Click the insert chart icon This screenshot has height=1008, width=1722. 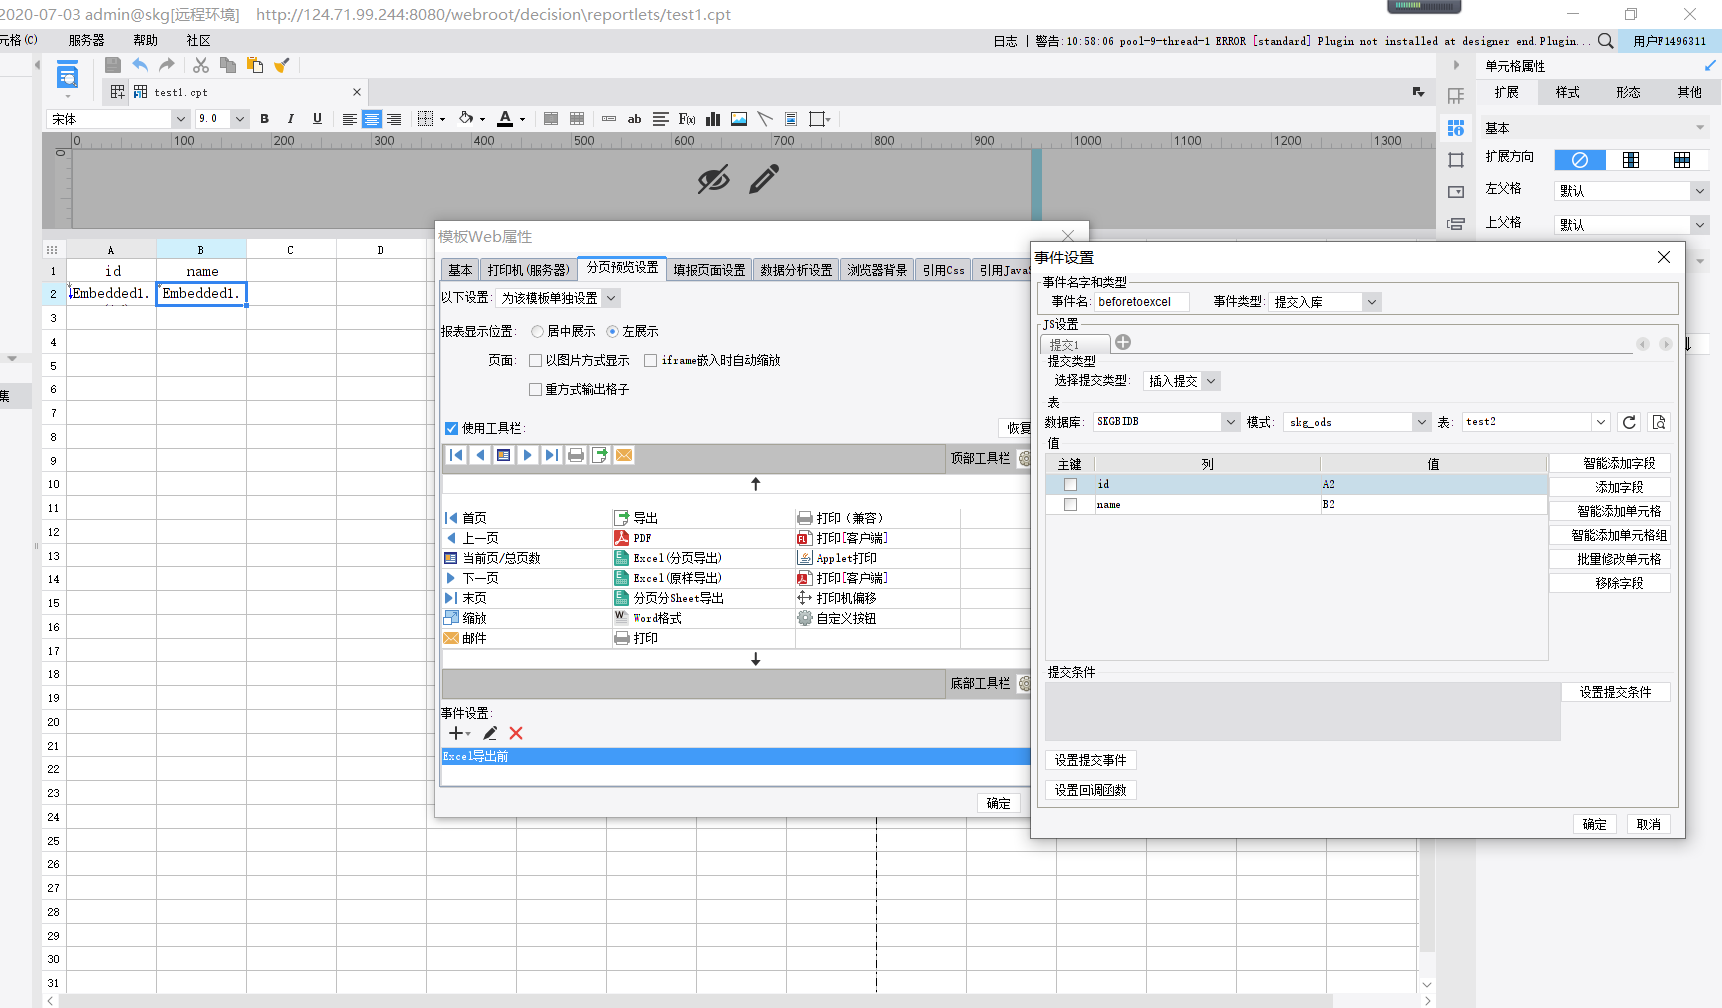[713, 119]
